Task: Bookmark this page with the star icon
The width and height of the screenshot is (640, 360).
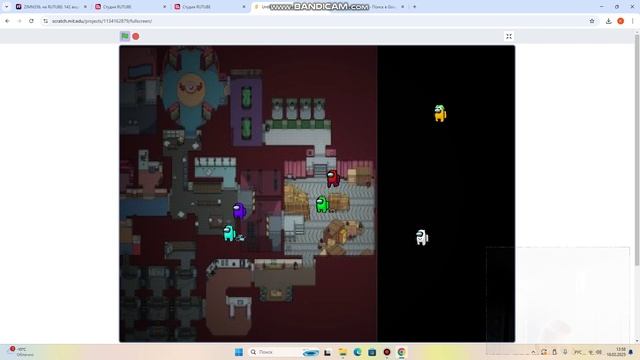Action: 592,21
